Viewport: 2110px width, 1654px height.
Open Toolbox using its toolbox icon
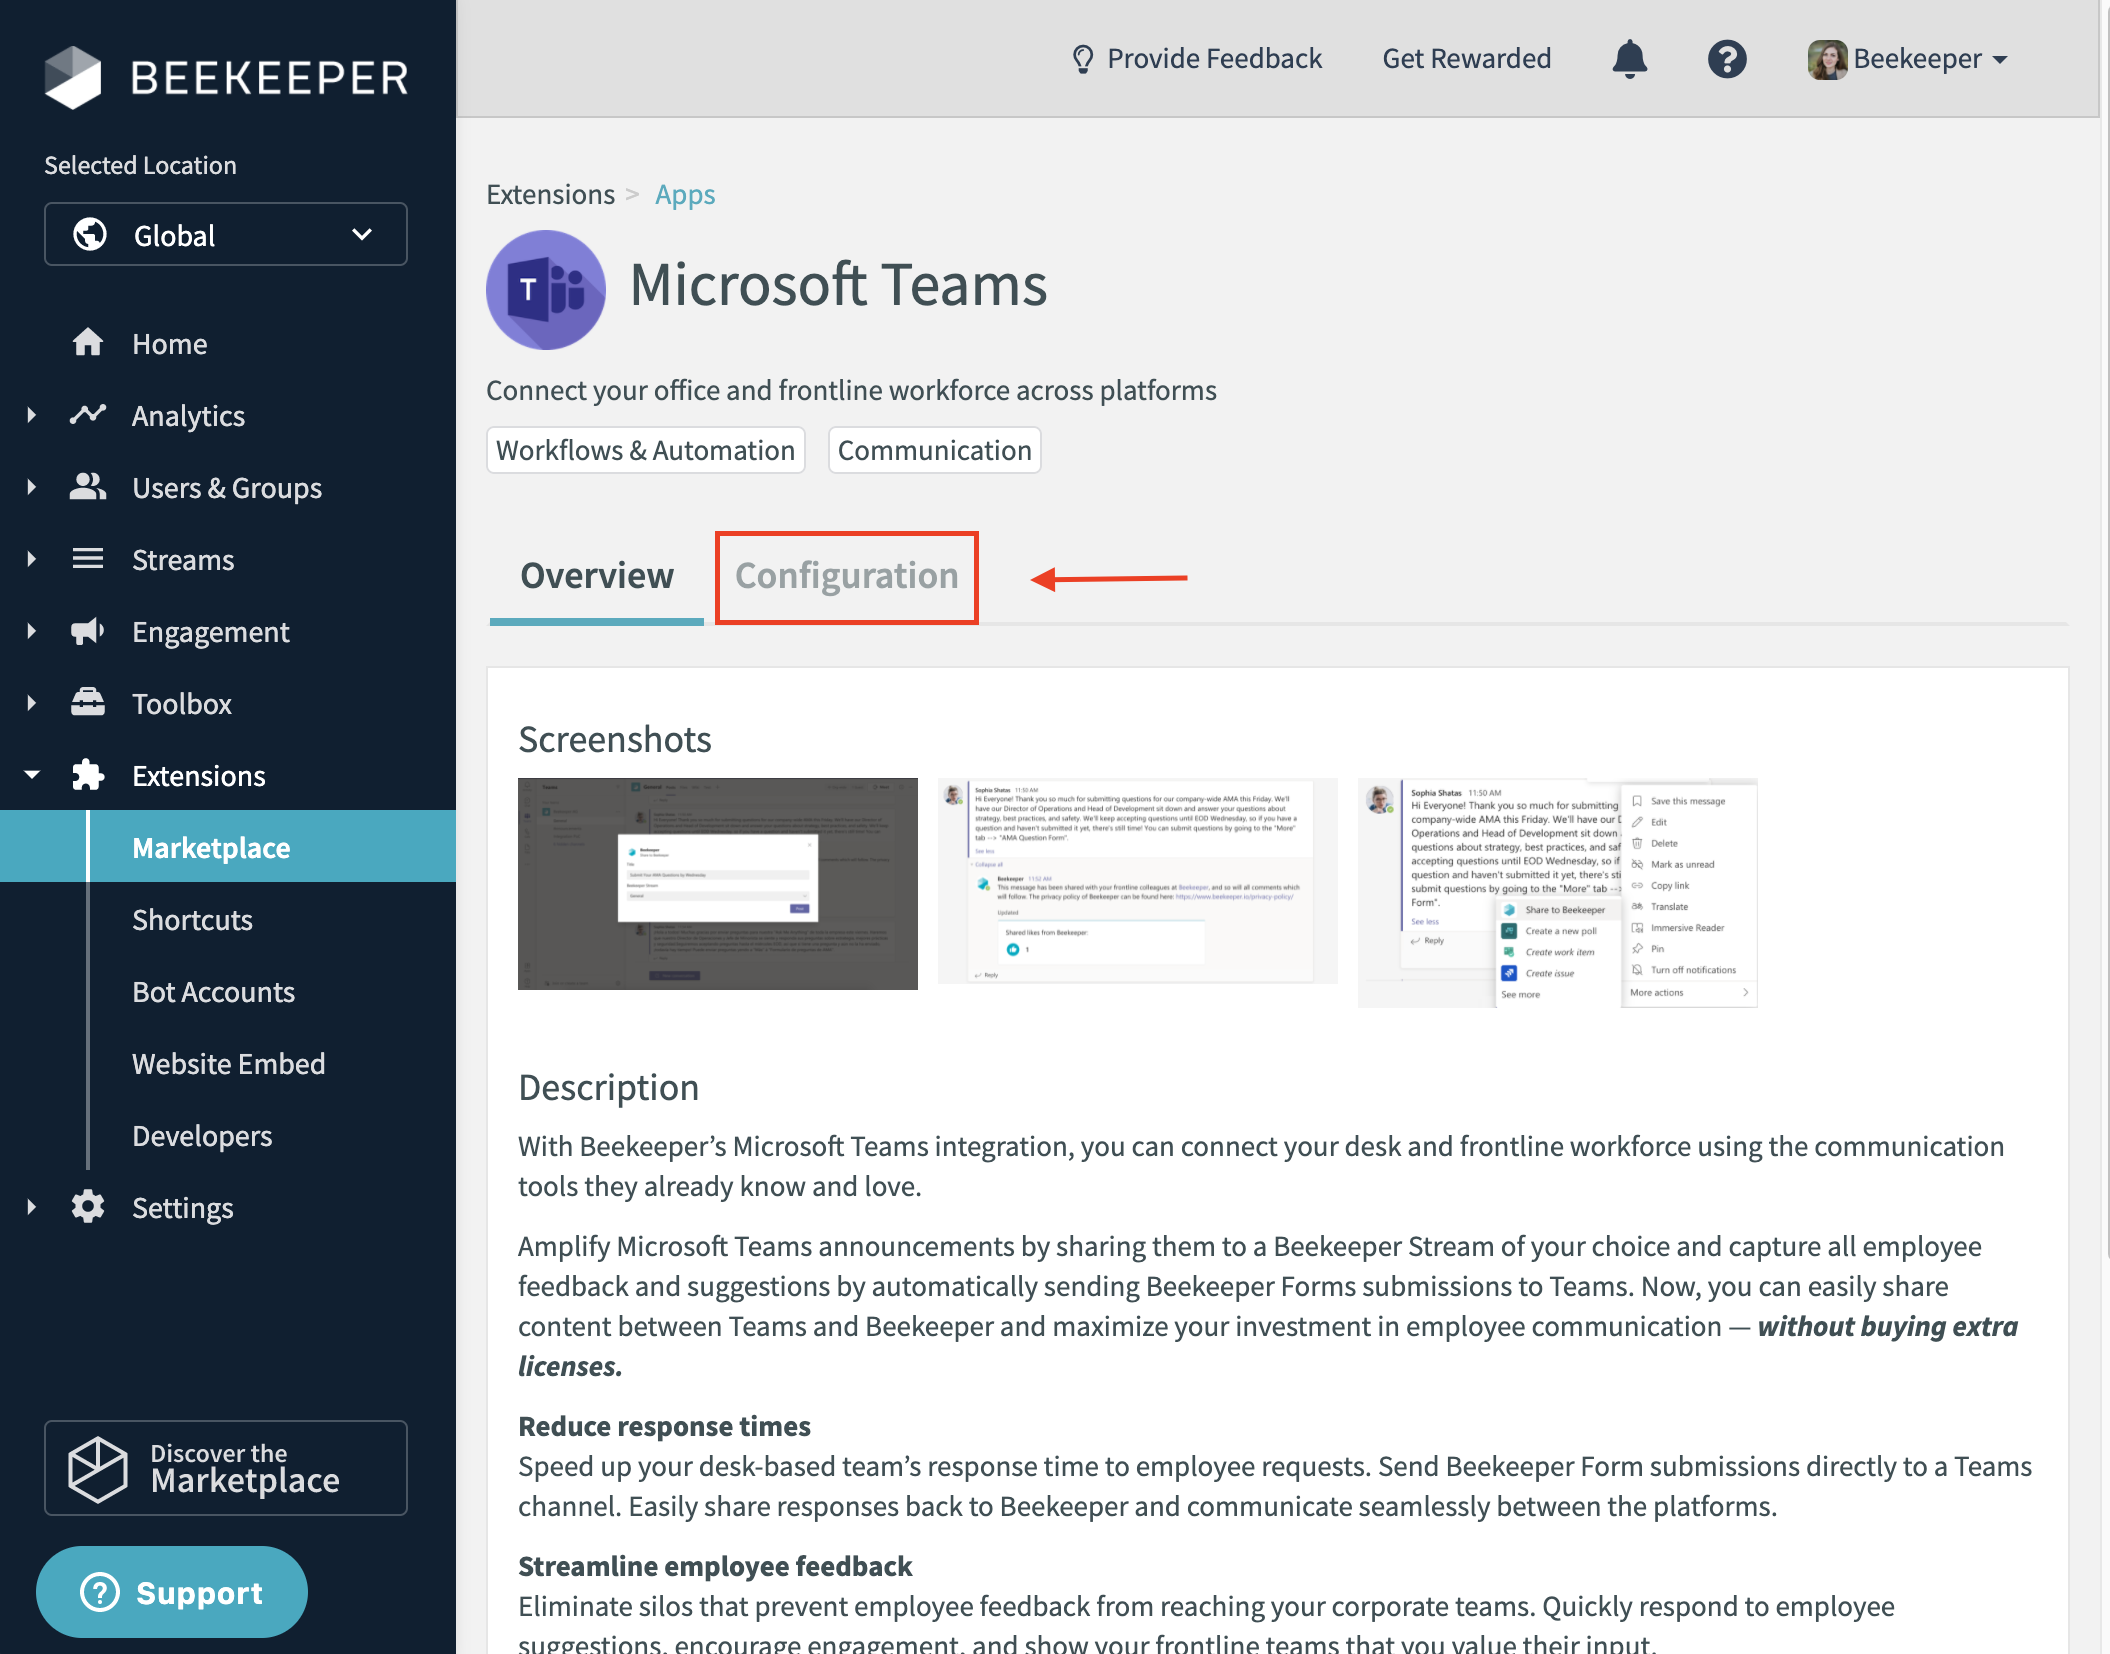coord(88,703)
